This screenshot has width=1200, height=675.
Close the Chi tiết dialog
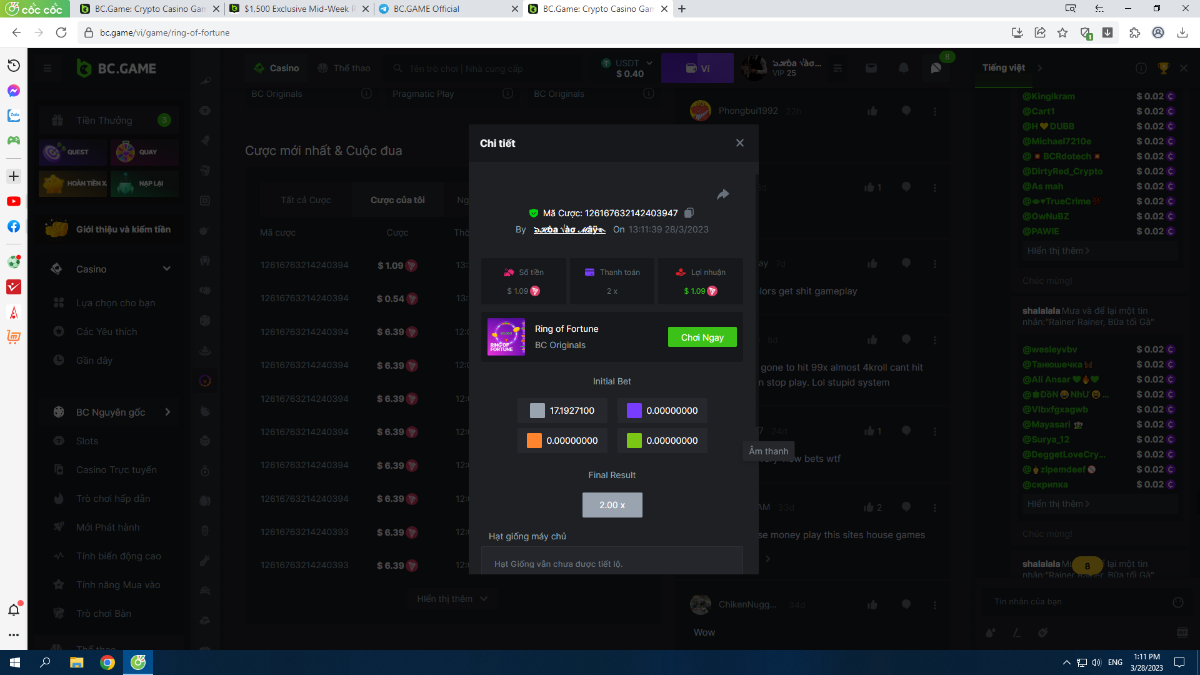[740, 143]
